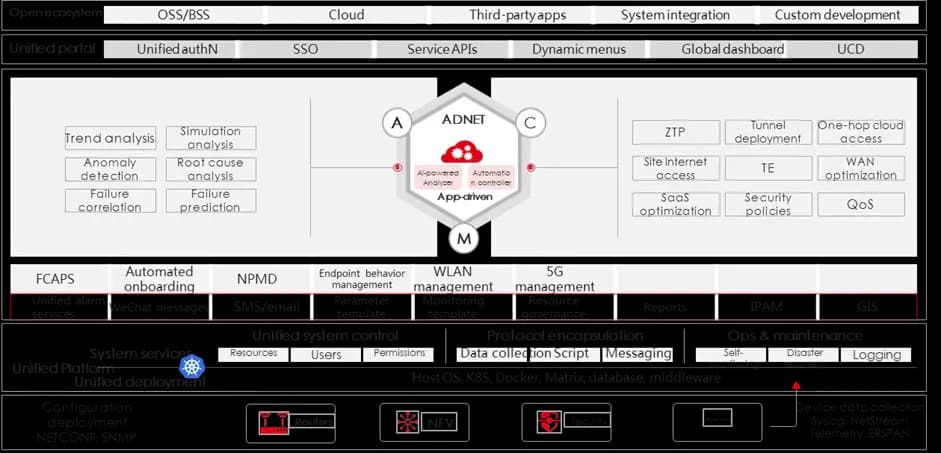The height and width of the screenshot is (453, 941).
Task: Click the Cloud box in Open ecosystem
Action: [x=346, y=15]
